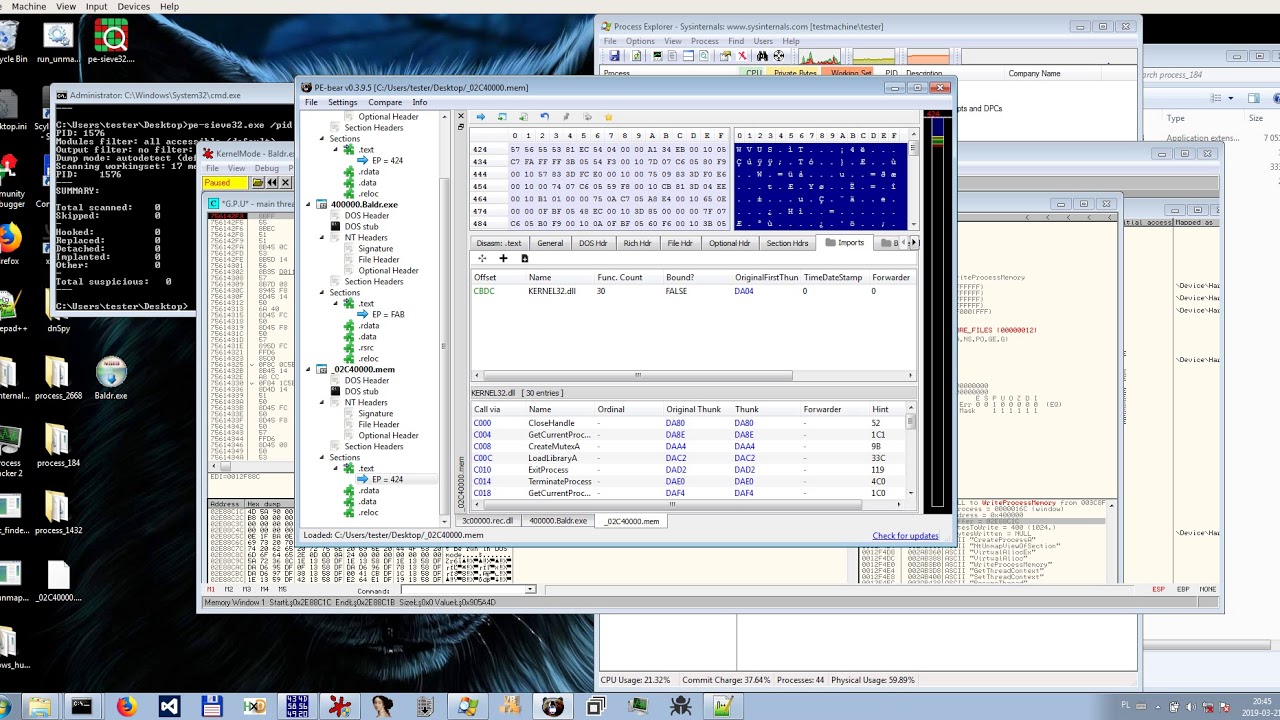Click the close X icon of PE-bear's hex pane
The height and width of the screenshot is (720, 1280).
pos(461,117)
